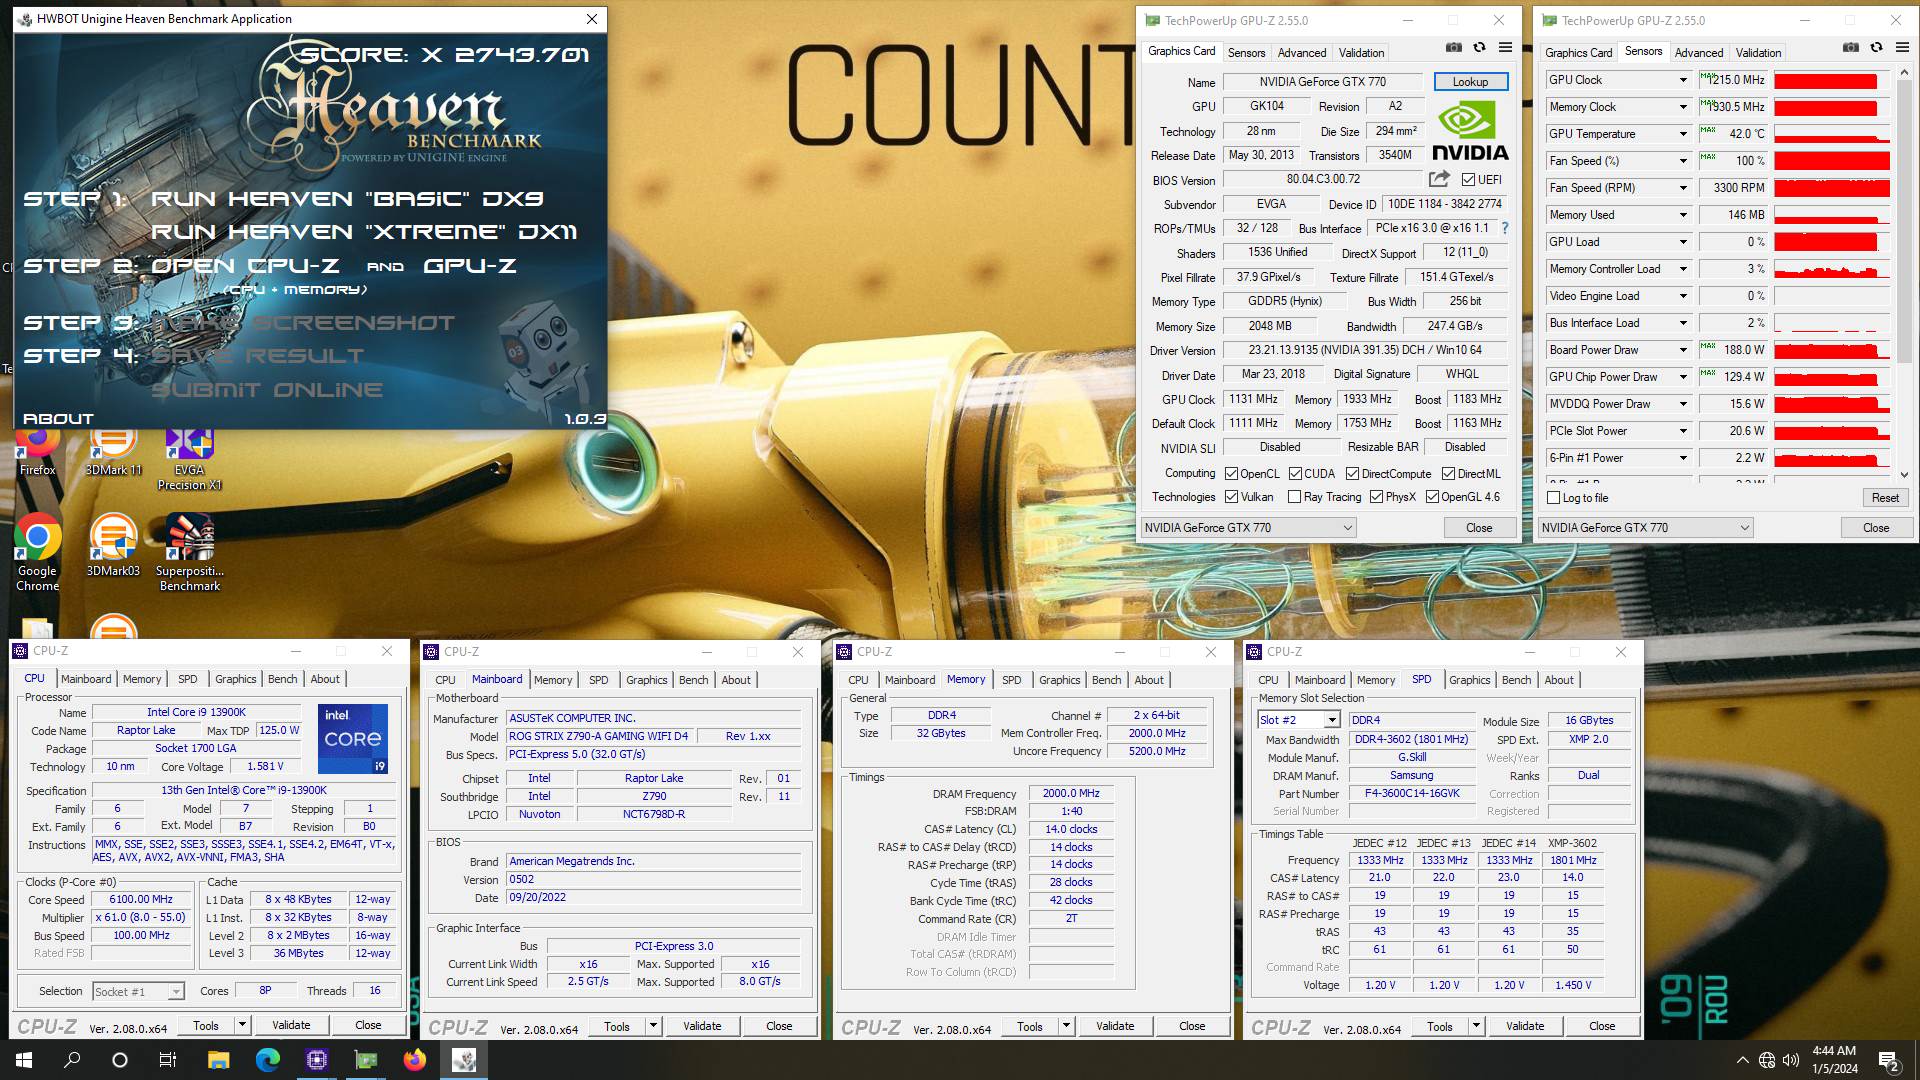The width and height of the screenshot is (1920, 1080).
Task: Click the BIOS Version field 80.04.C3.00.72
Action: [x=1323, y=179]
